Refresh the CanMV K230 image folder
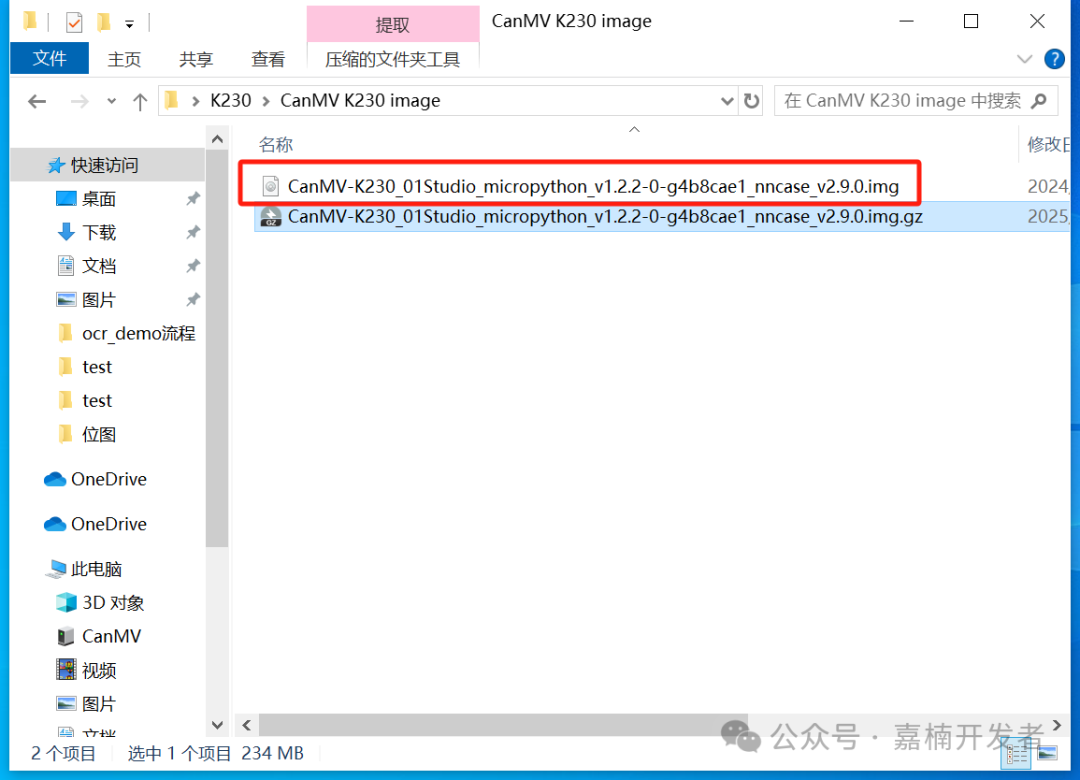The width and height of the screenshot is (1080, 780). tap(751, 101)
